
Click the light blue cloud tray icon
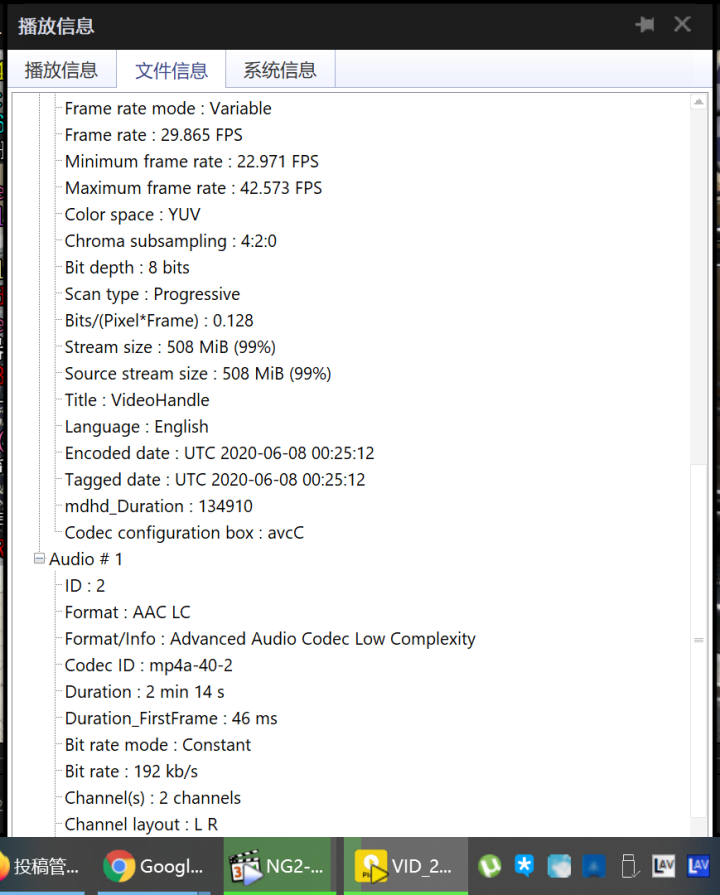pyautogui.click(x=559, y=866)
